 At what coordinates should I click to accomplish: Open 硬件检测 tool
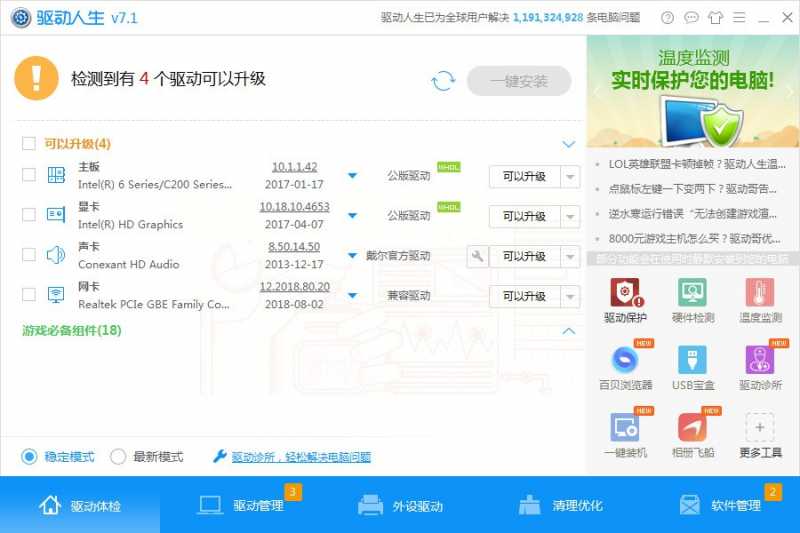[692, 300]
